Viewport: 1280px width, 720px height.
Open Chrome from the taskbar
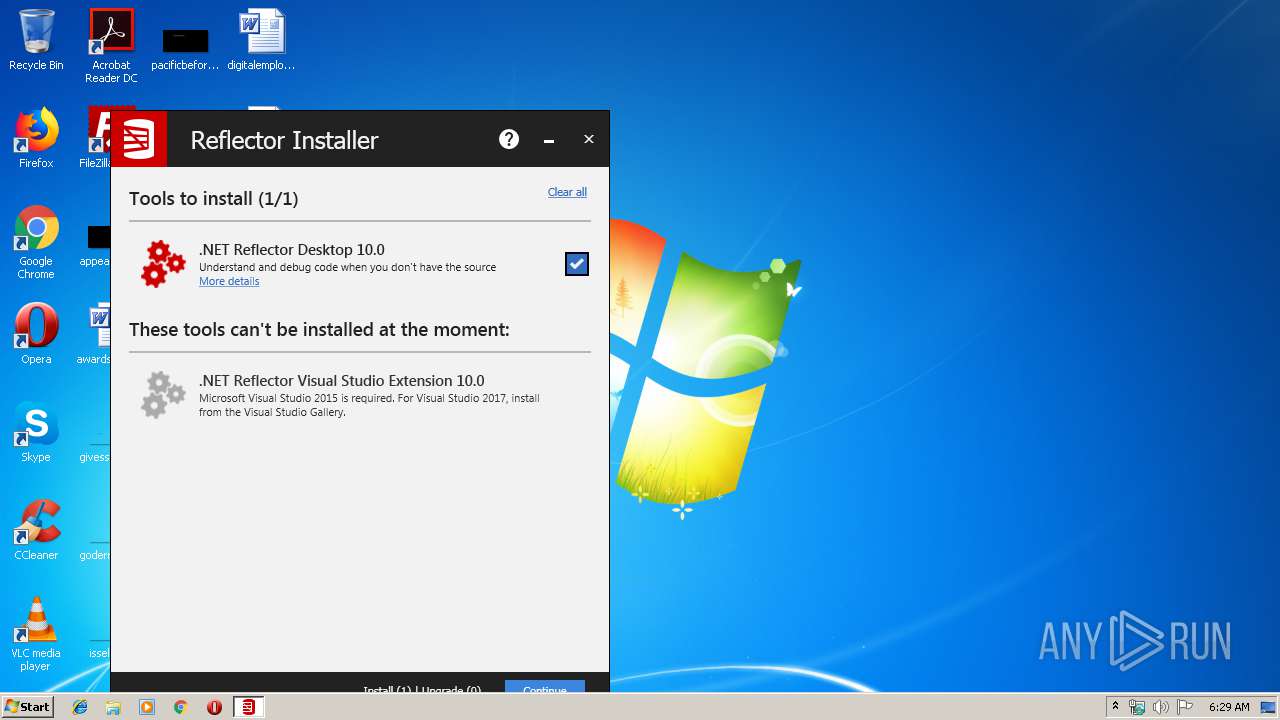pyautogui.click(x=180, y=707)
